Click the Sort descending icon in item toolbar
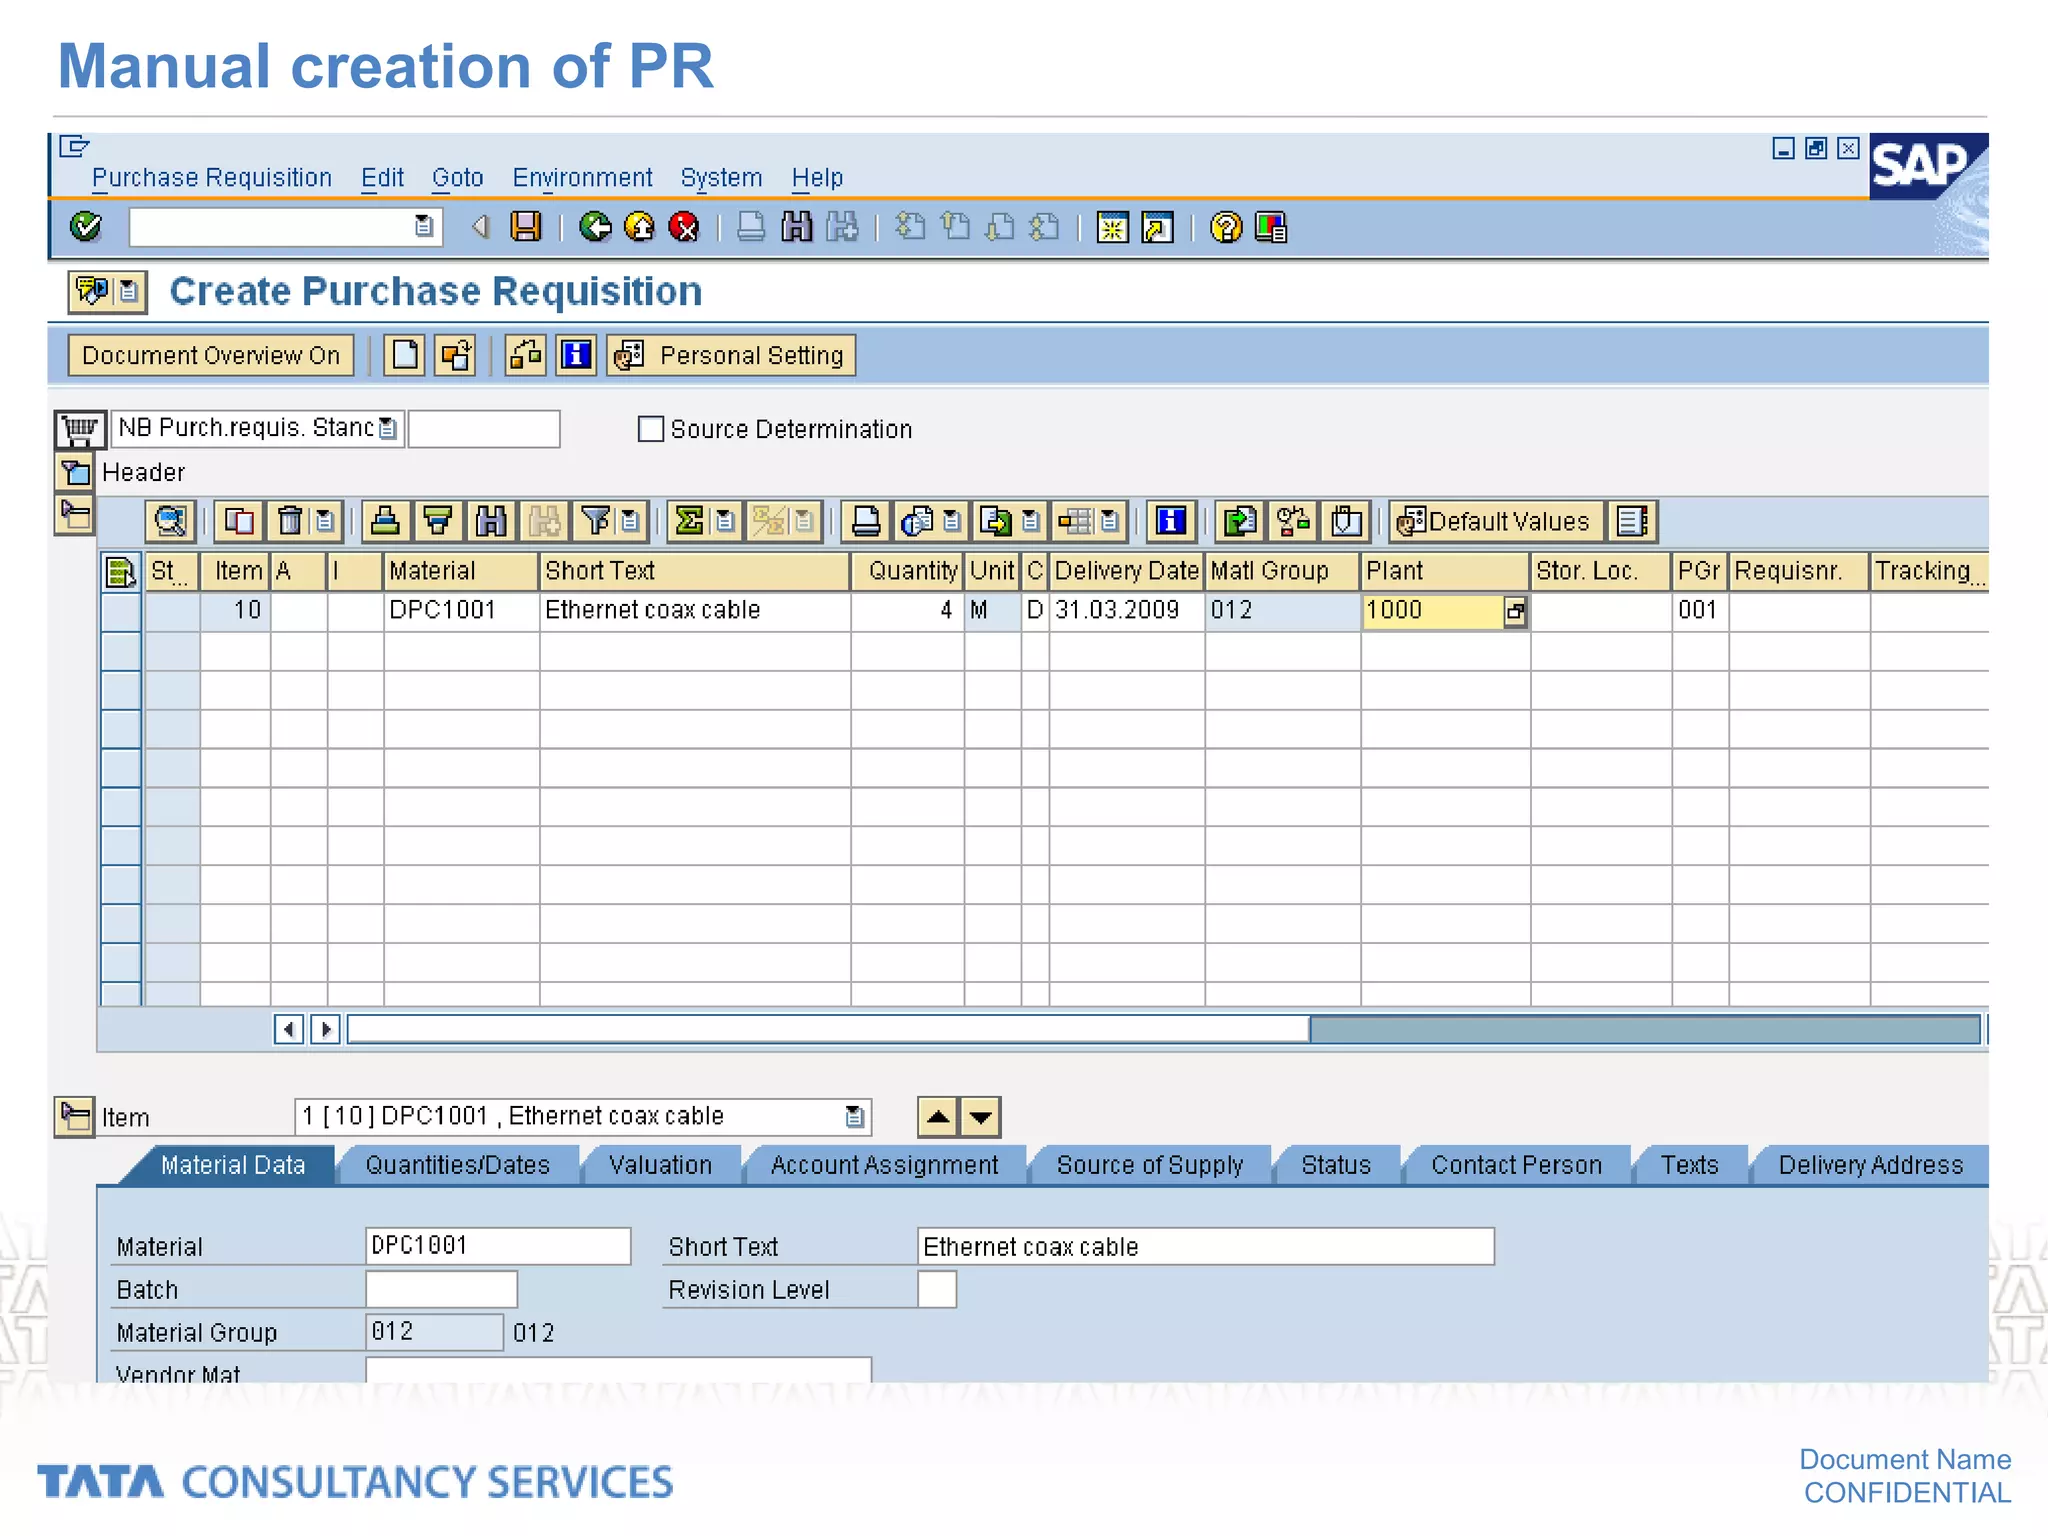2048x1536 pixels. coord(438,521)
